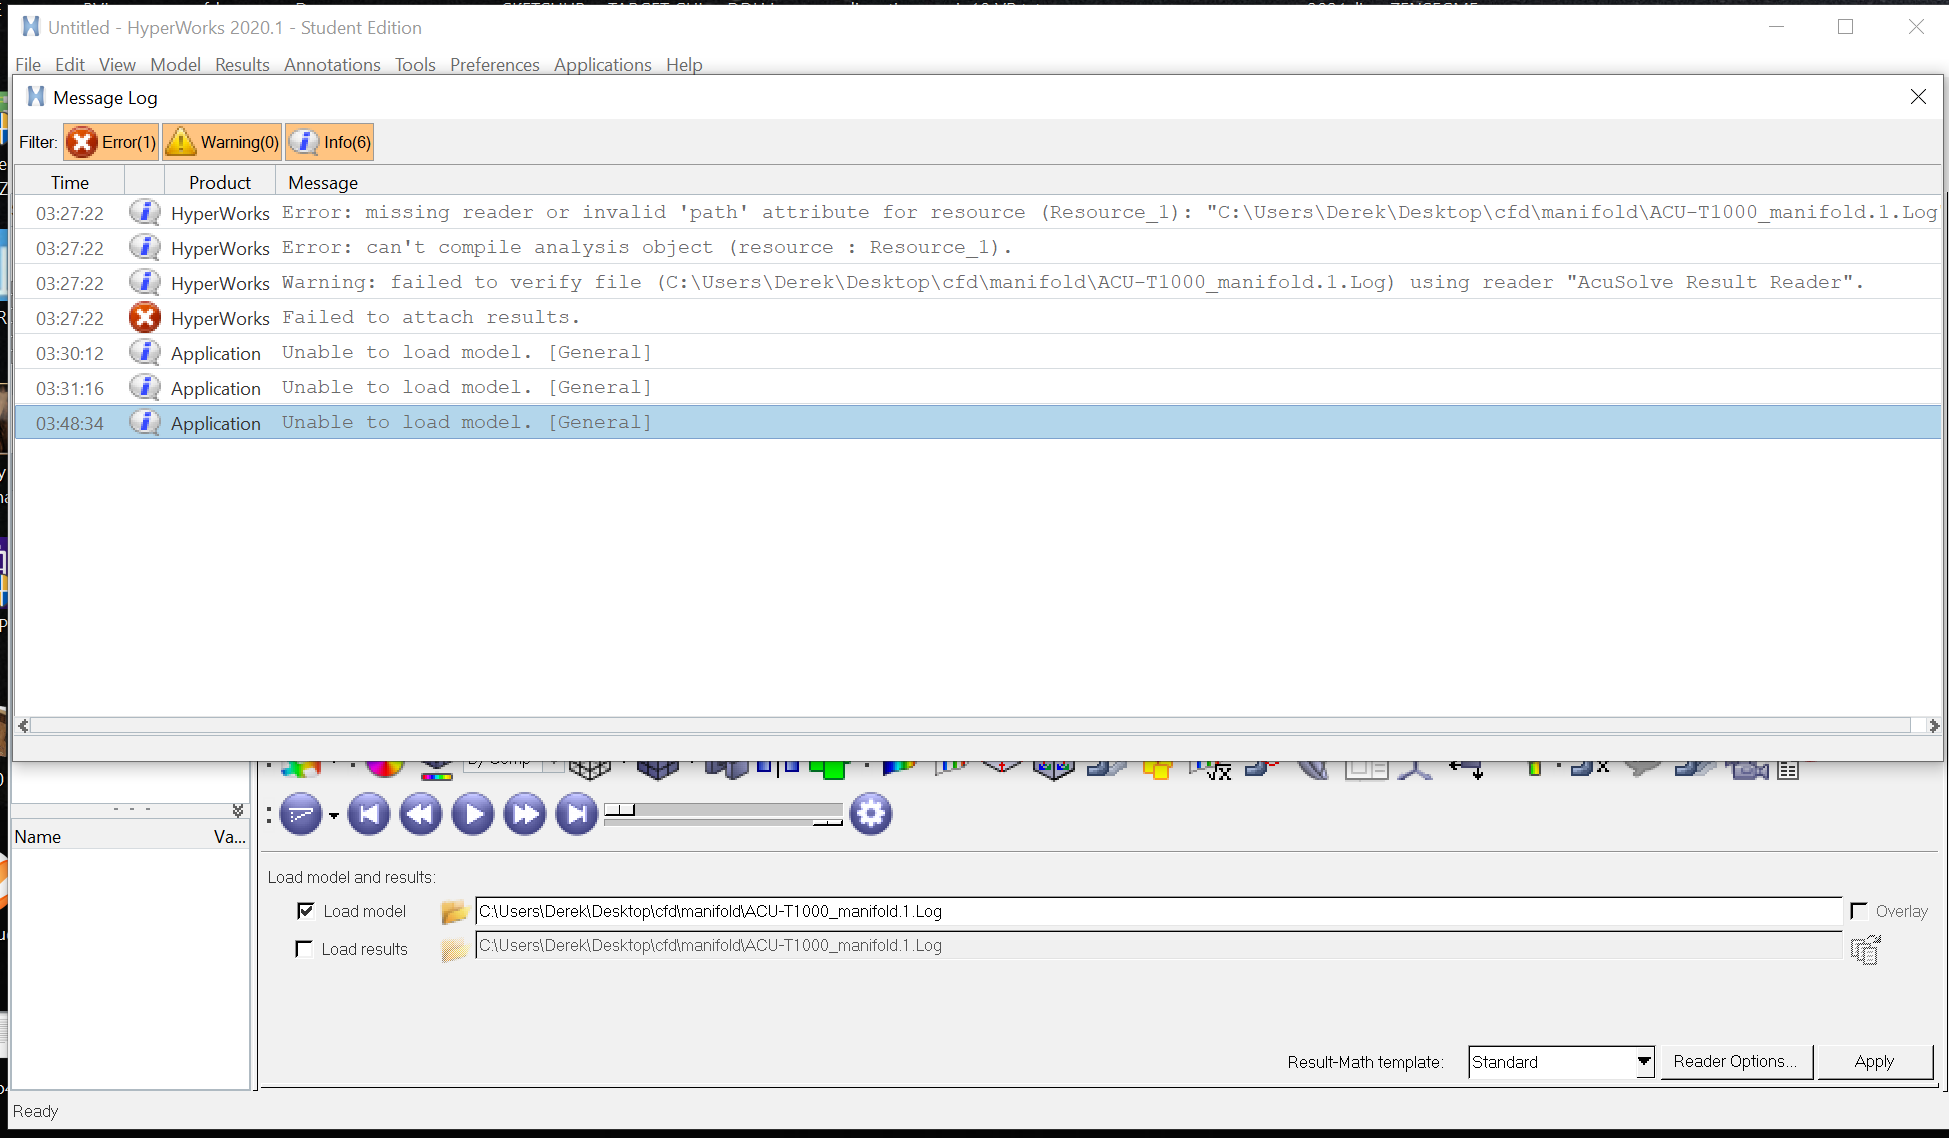Screen dimensions: 1949x1138
Task: Jump to last animation frame
Action: pyautogui.click(x=577, y=815)
